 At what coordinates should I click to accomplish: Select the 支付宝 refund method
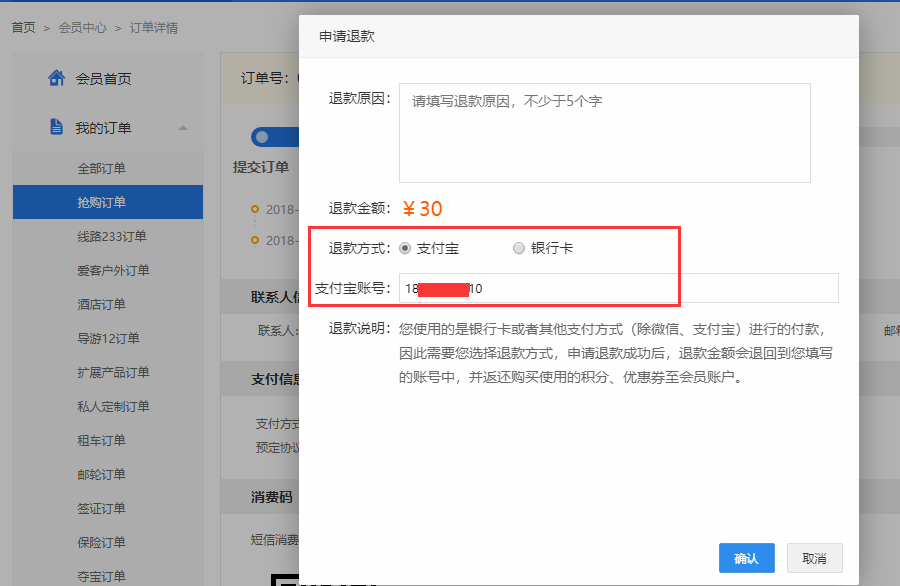pos(405,248)
